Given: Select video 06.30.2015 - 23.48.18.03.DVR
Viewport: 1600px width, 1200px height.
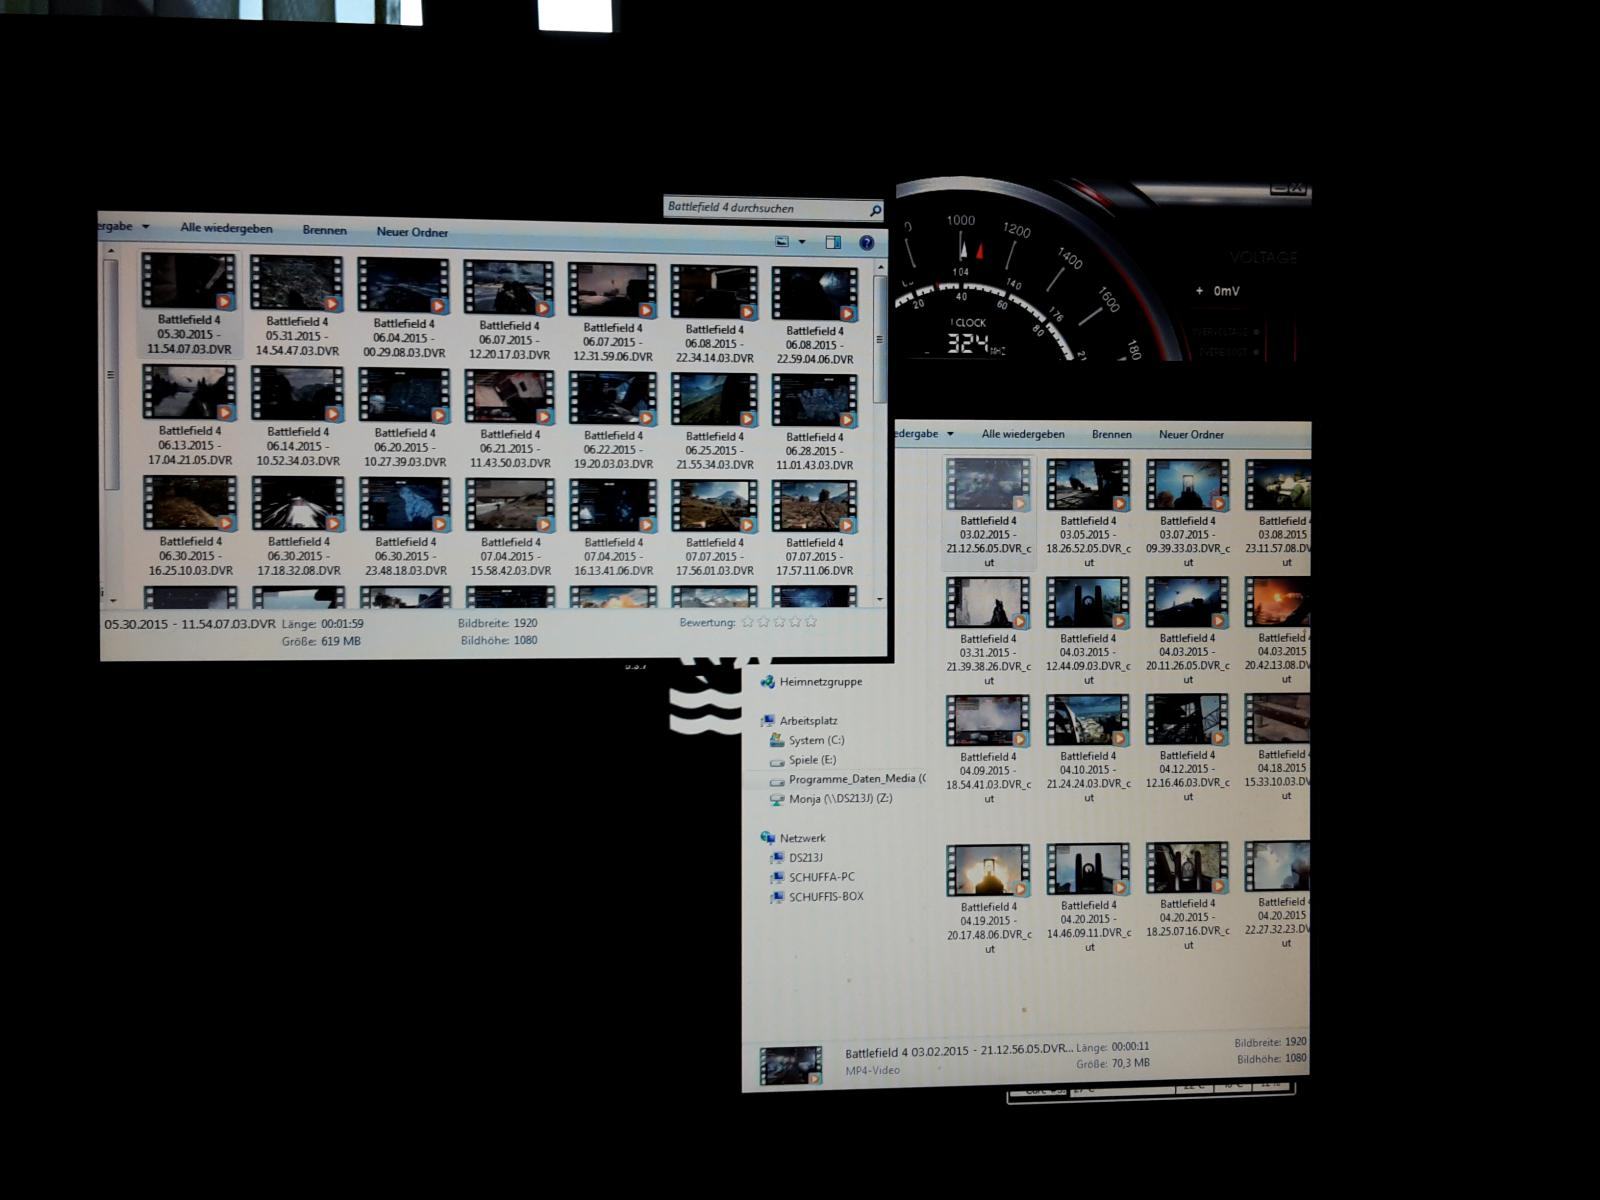Looking at the screenshot, I should [405, 527].
